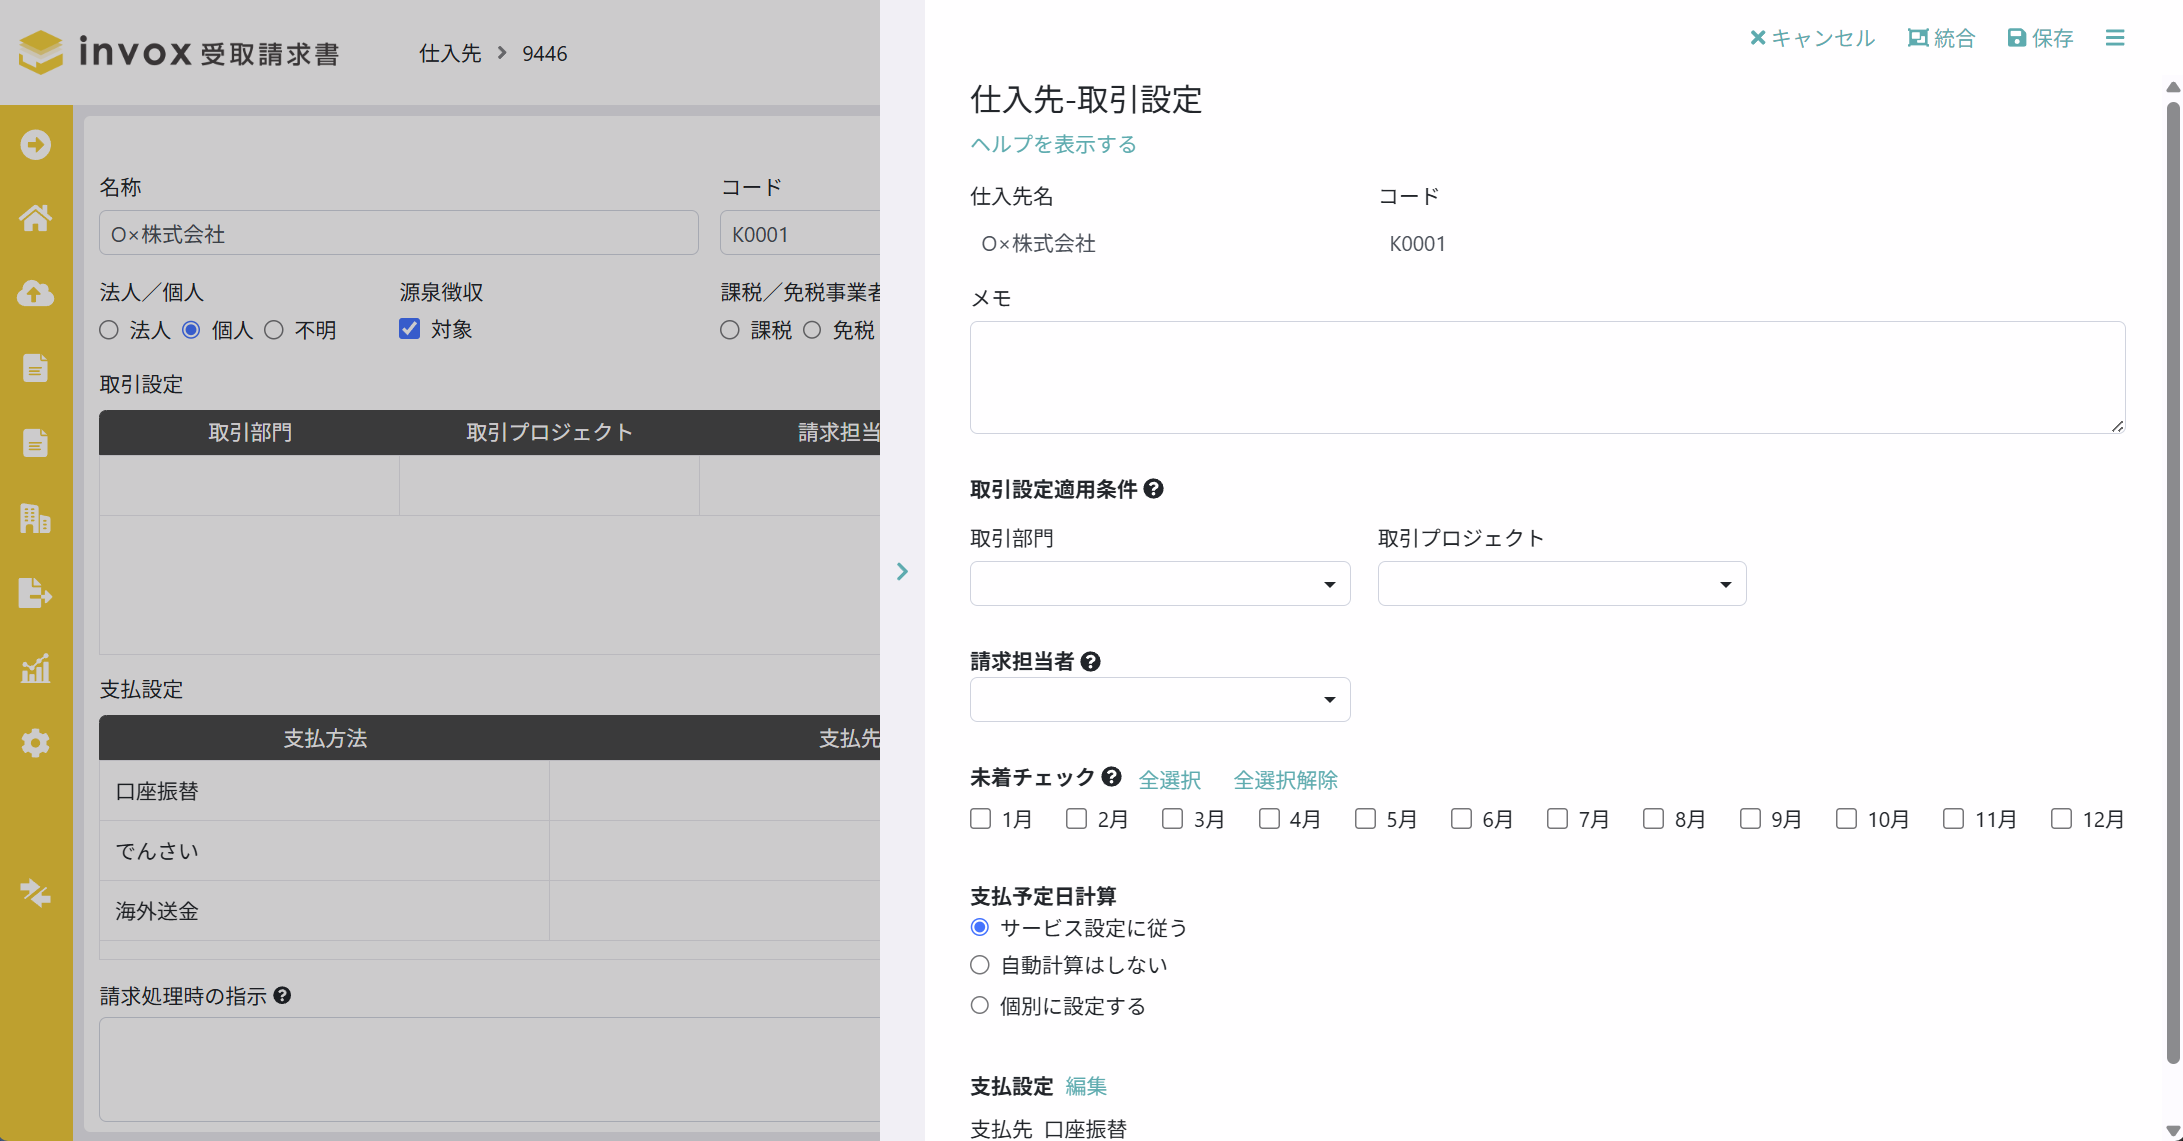Open the file export sidebar icon
Viewport: 2183px width, 1141px height.
(36, 593)
